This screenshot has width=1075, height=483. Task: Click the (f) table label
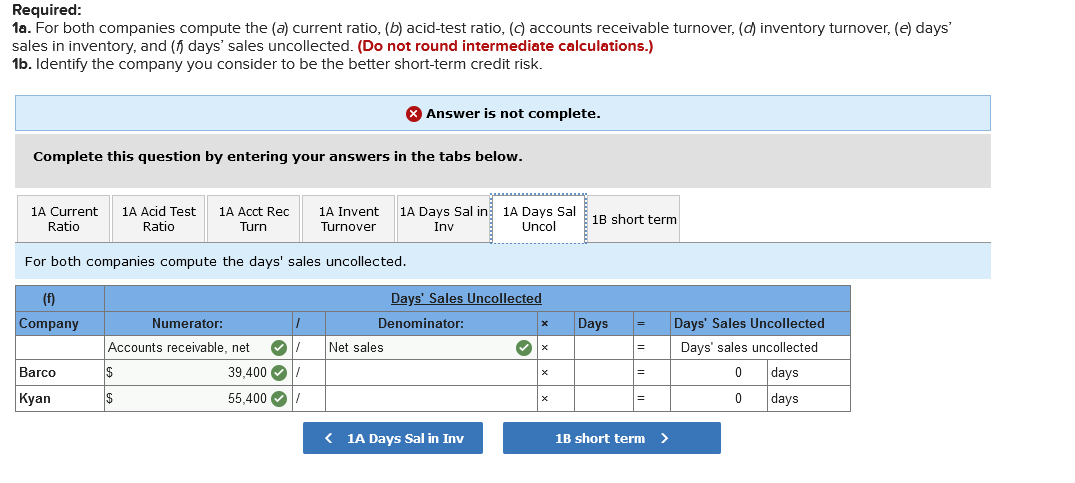pyautogui.click(x=49, y=299)
